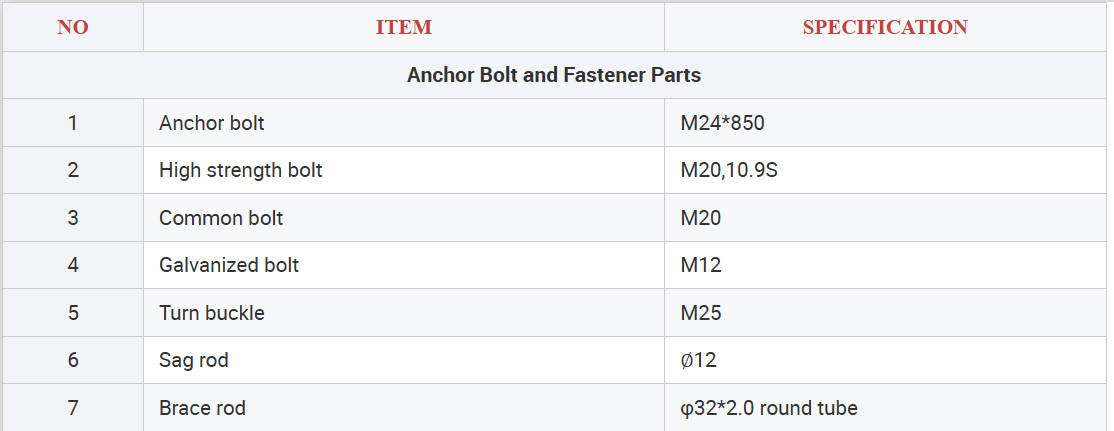Click the Ø12 specification cell
This screenshot has width=1114, height=431.
pos(698,360)
